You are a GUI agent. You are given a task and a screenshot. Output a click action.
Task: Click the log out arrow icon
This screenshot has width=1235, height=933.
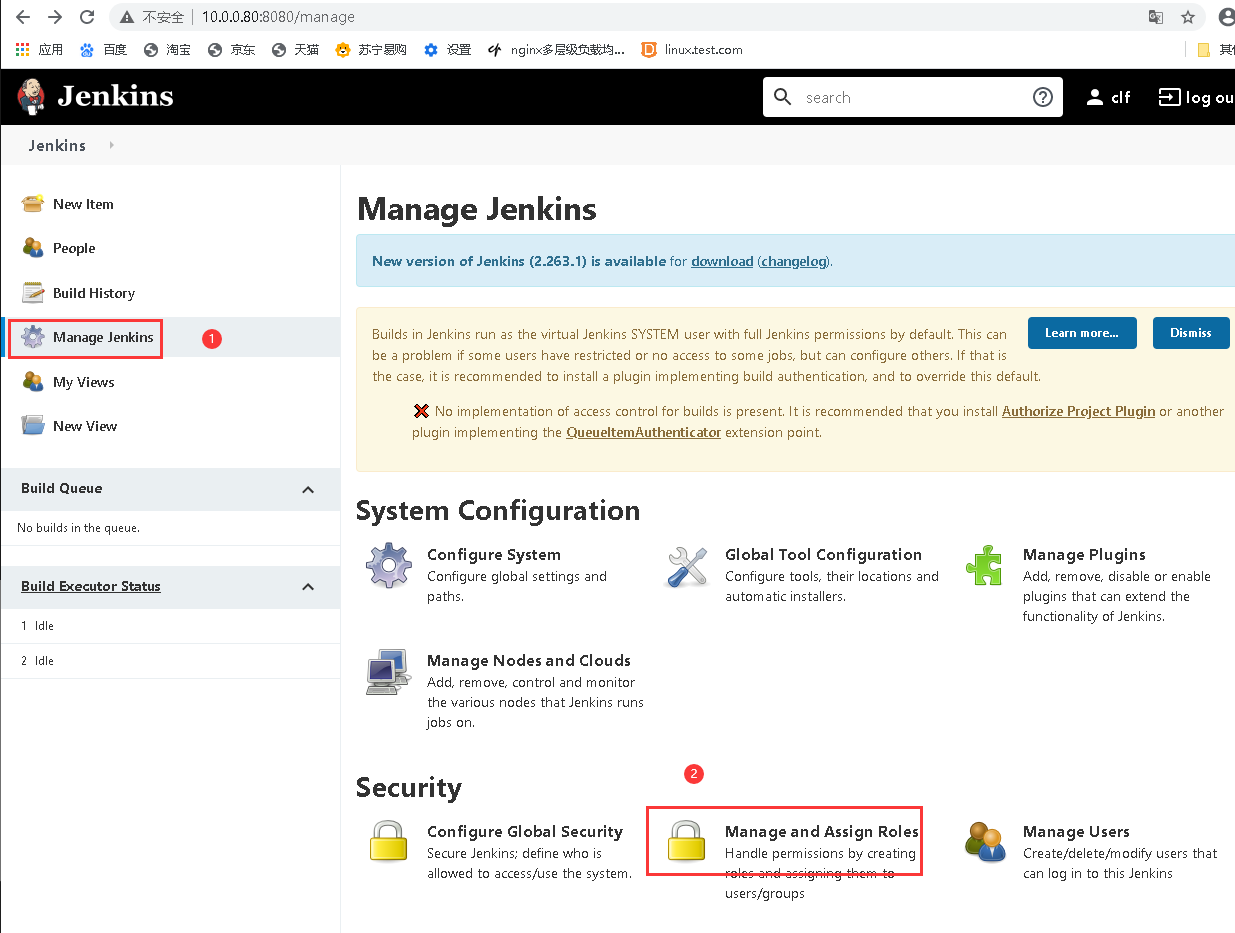[x=1169, y=97]
